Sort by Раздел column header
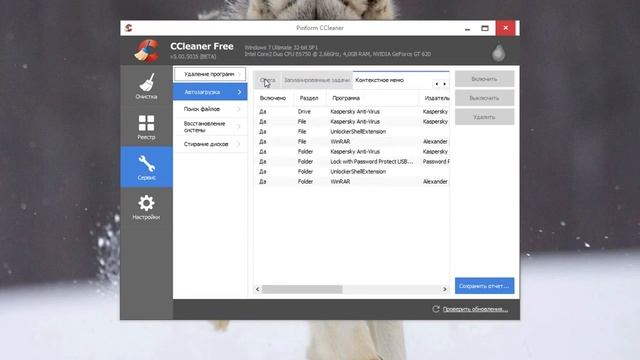Image resolution: width=640 pixels, height=360 pixels. point(310,98)
